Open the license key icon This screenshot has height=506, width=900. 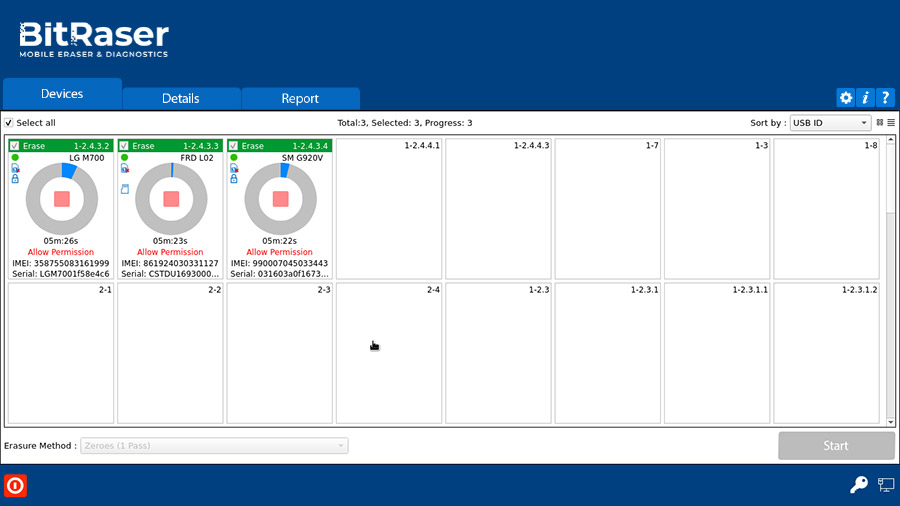(x=859, y=485)
